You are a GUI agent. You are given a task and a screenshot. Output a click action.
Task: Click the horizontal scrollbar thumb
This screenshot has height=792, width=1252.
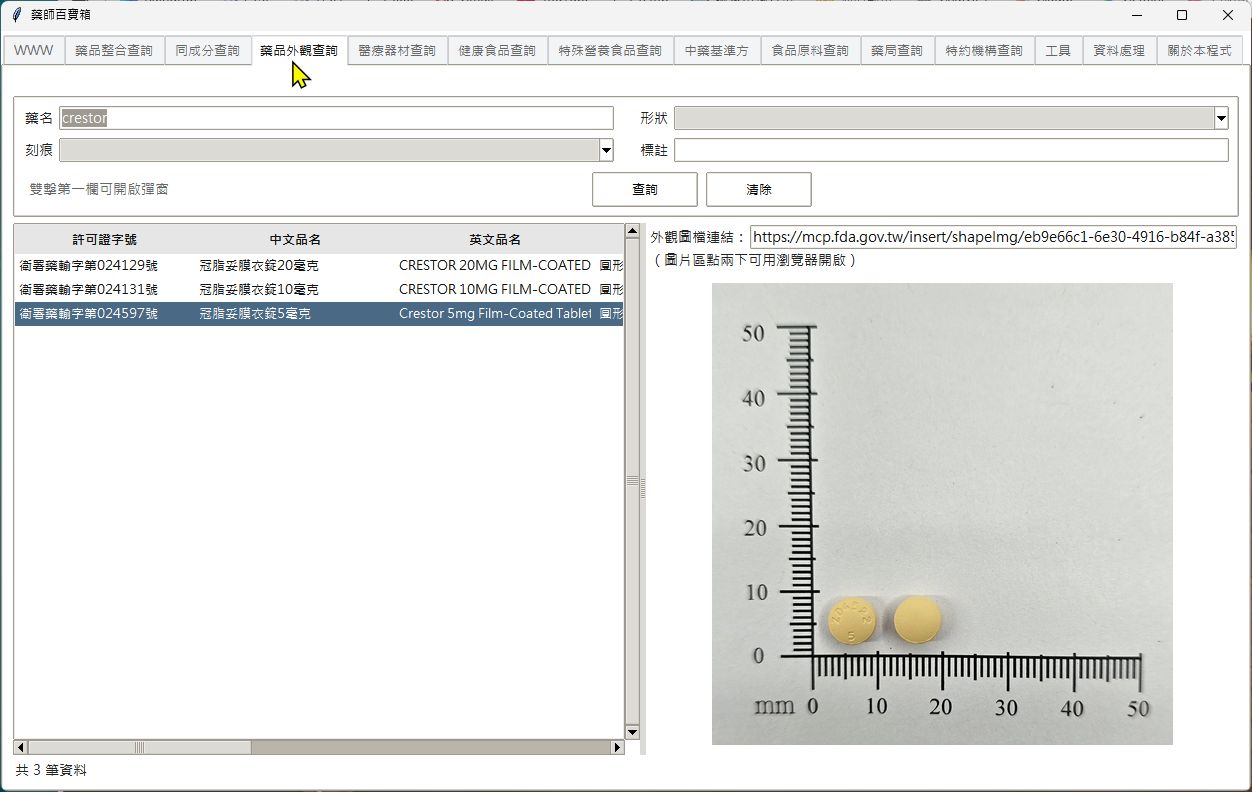(139, 747)
